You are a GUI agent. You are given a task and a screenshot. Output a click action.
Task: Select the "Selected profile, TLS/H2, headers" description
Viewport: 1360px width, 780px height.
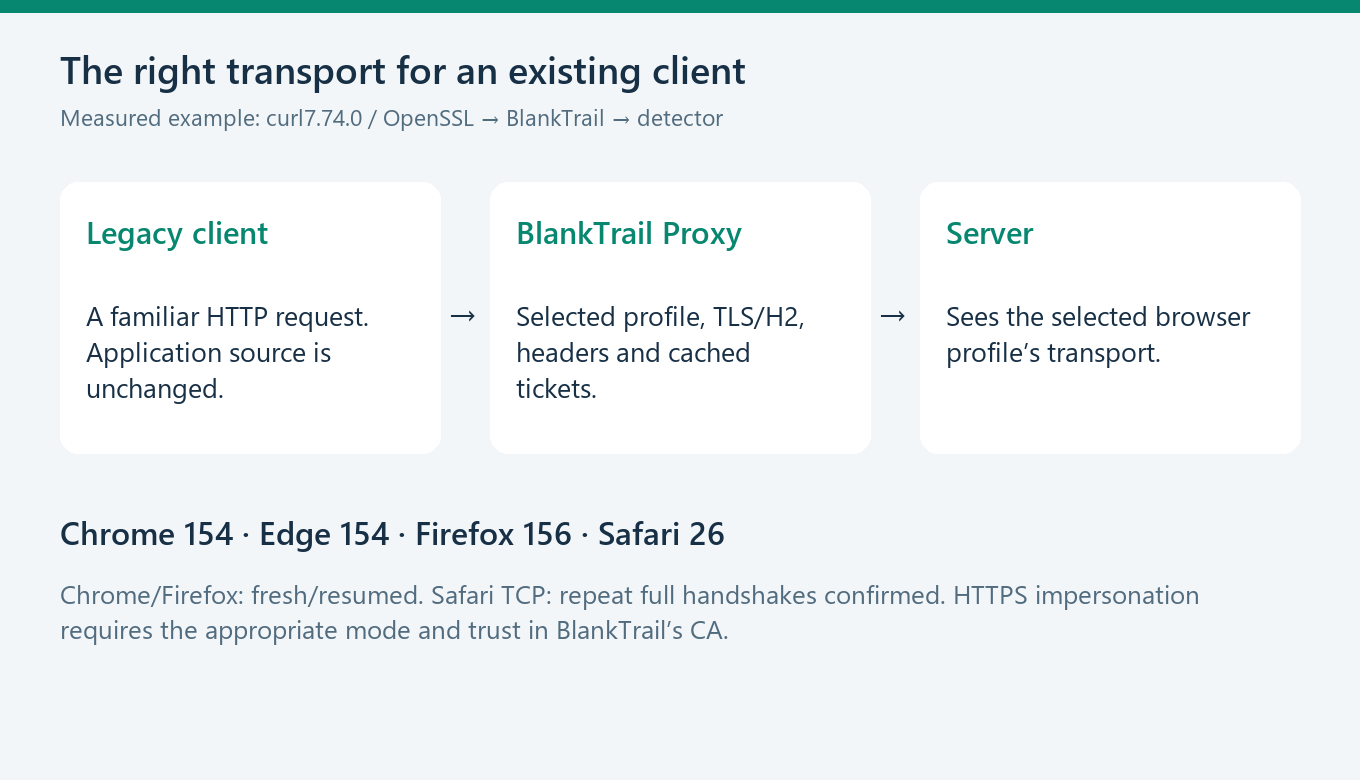pos(660,353)
